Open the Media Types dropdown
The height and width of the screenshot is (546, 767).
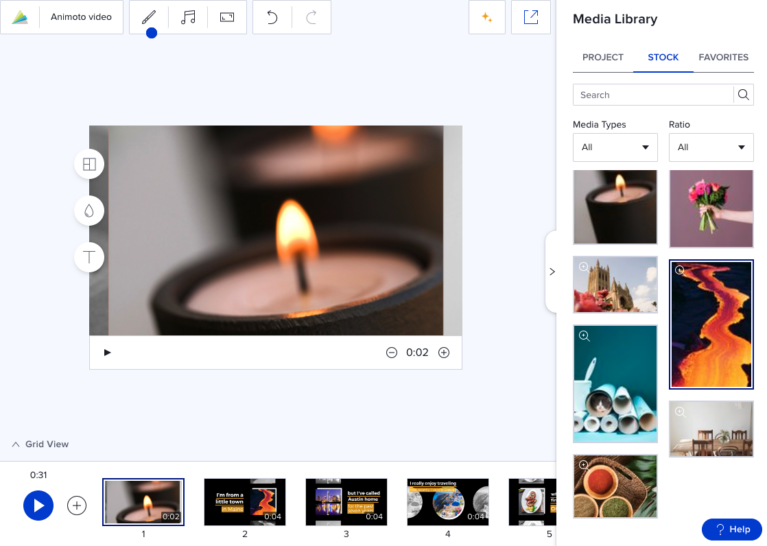(615, 147)
